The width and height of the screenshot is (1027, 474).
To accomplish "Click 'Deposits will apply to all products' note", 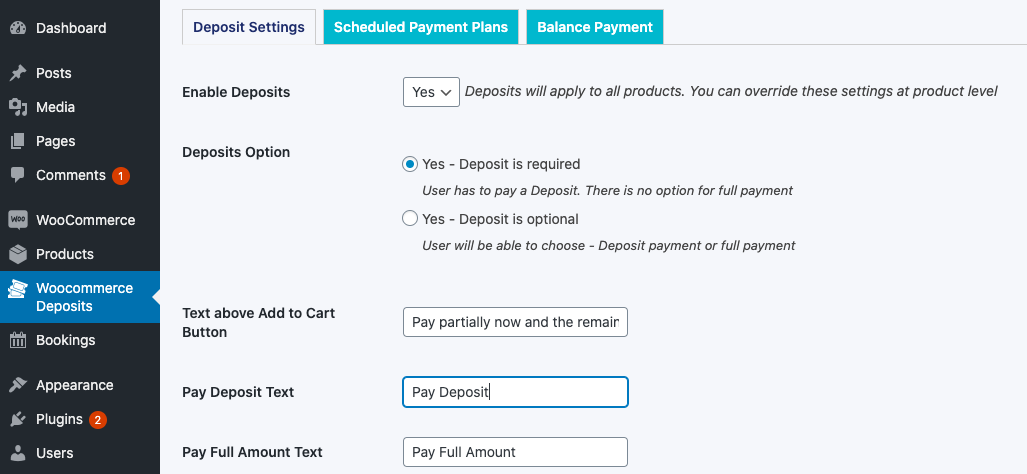I will 731,92.
